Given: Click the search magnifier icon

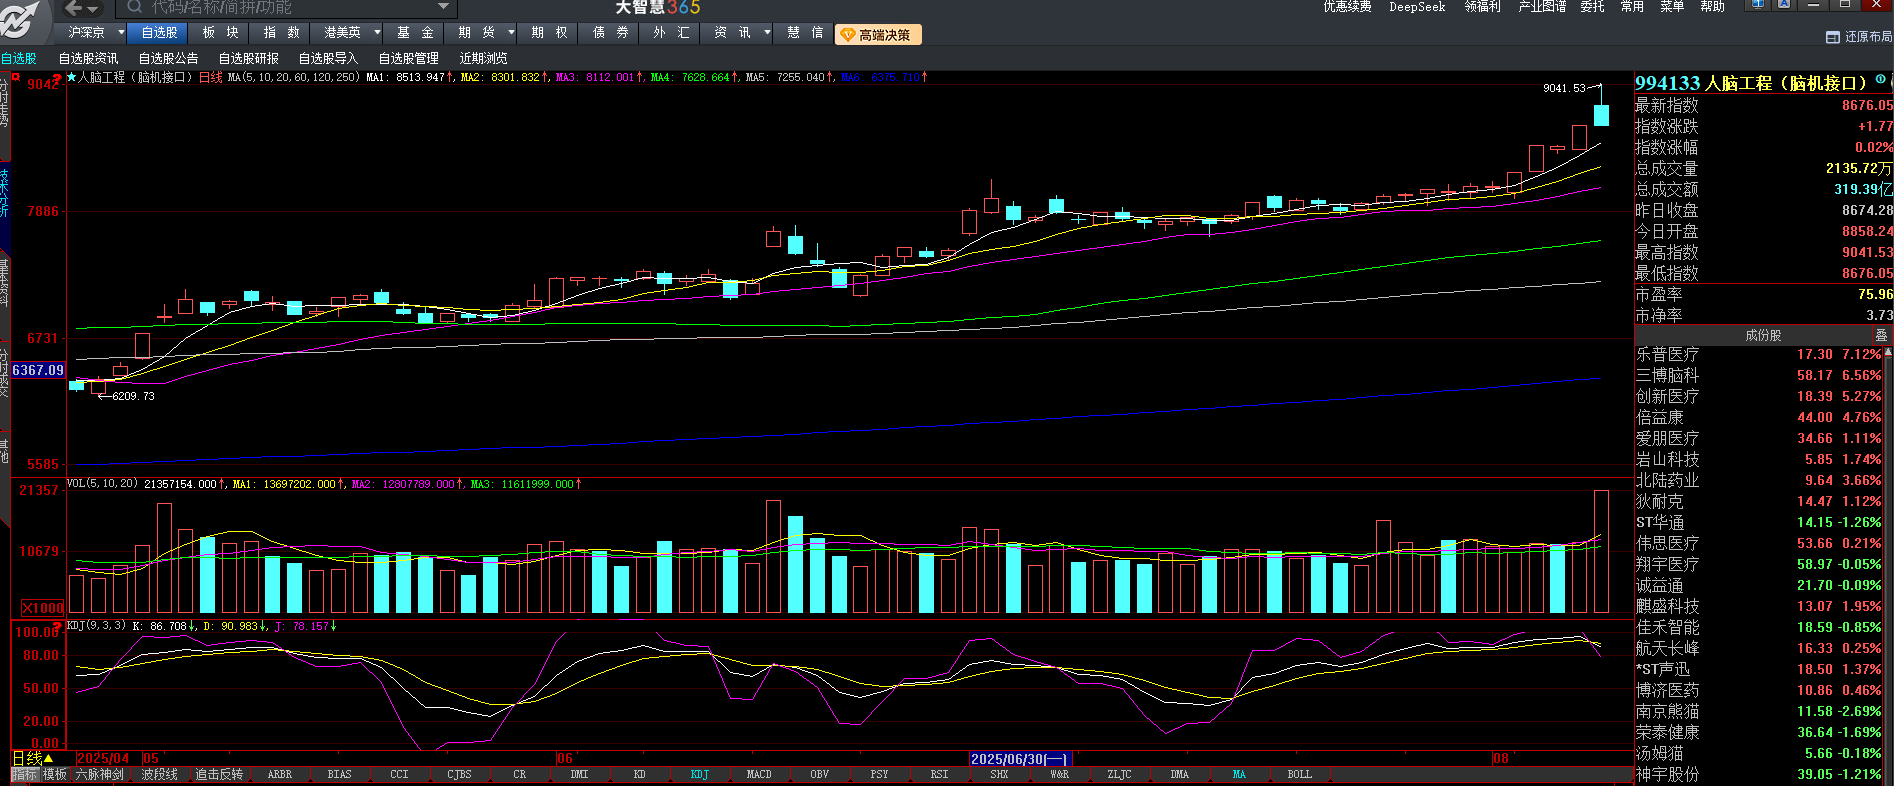Looking at the screenshot, I should pos(134,7).
